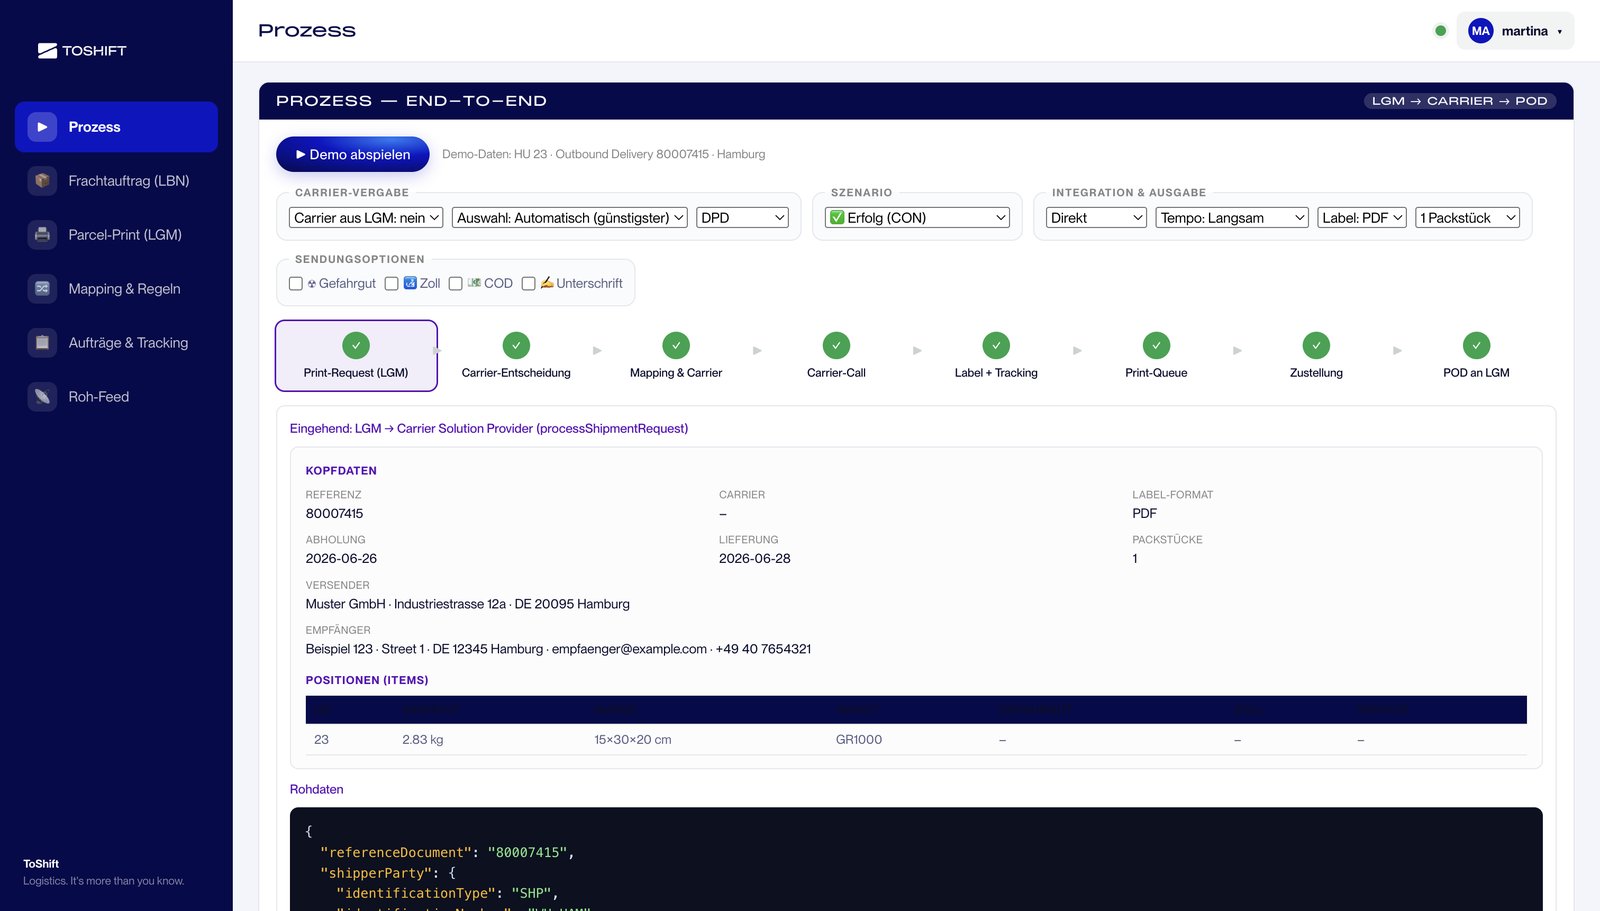Screen dimensions: 1600x911
Task: Click reference value 80007415
Action: 334,514
